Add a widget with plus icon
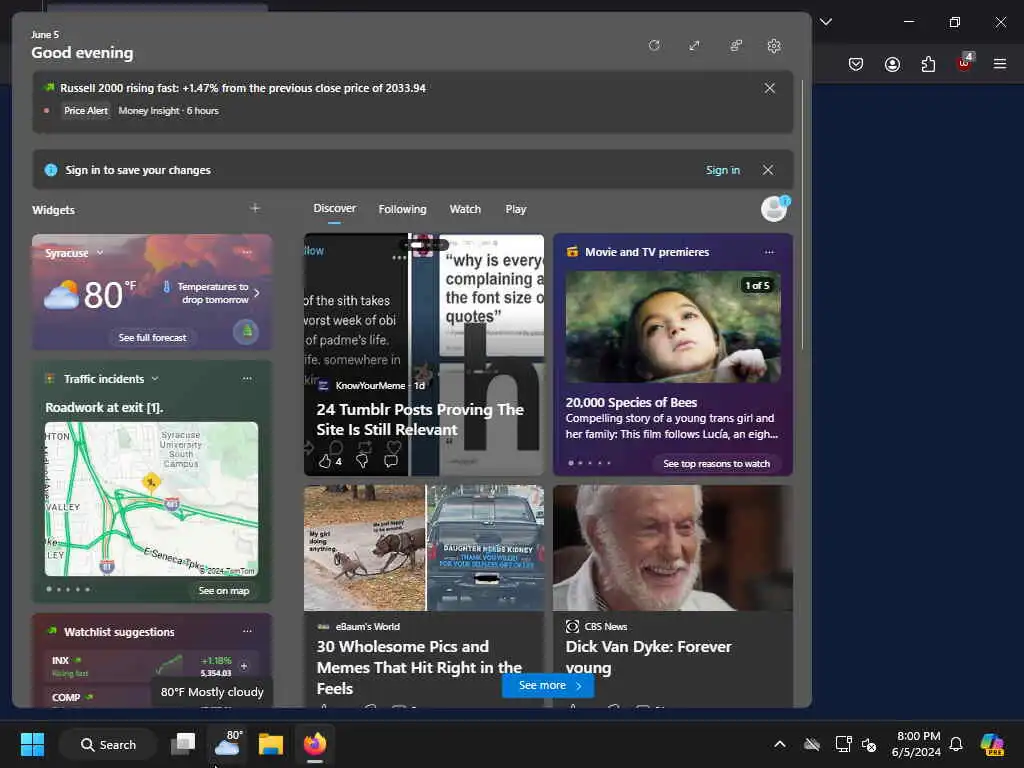This screenshot has width=1024, height=768. coord(255,208)
